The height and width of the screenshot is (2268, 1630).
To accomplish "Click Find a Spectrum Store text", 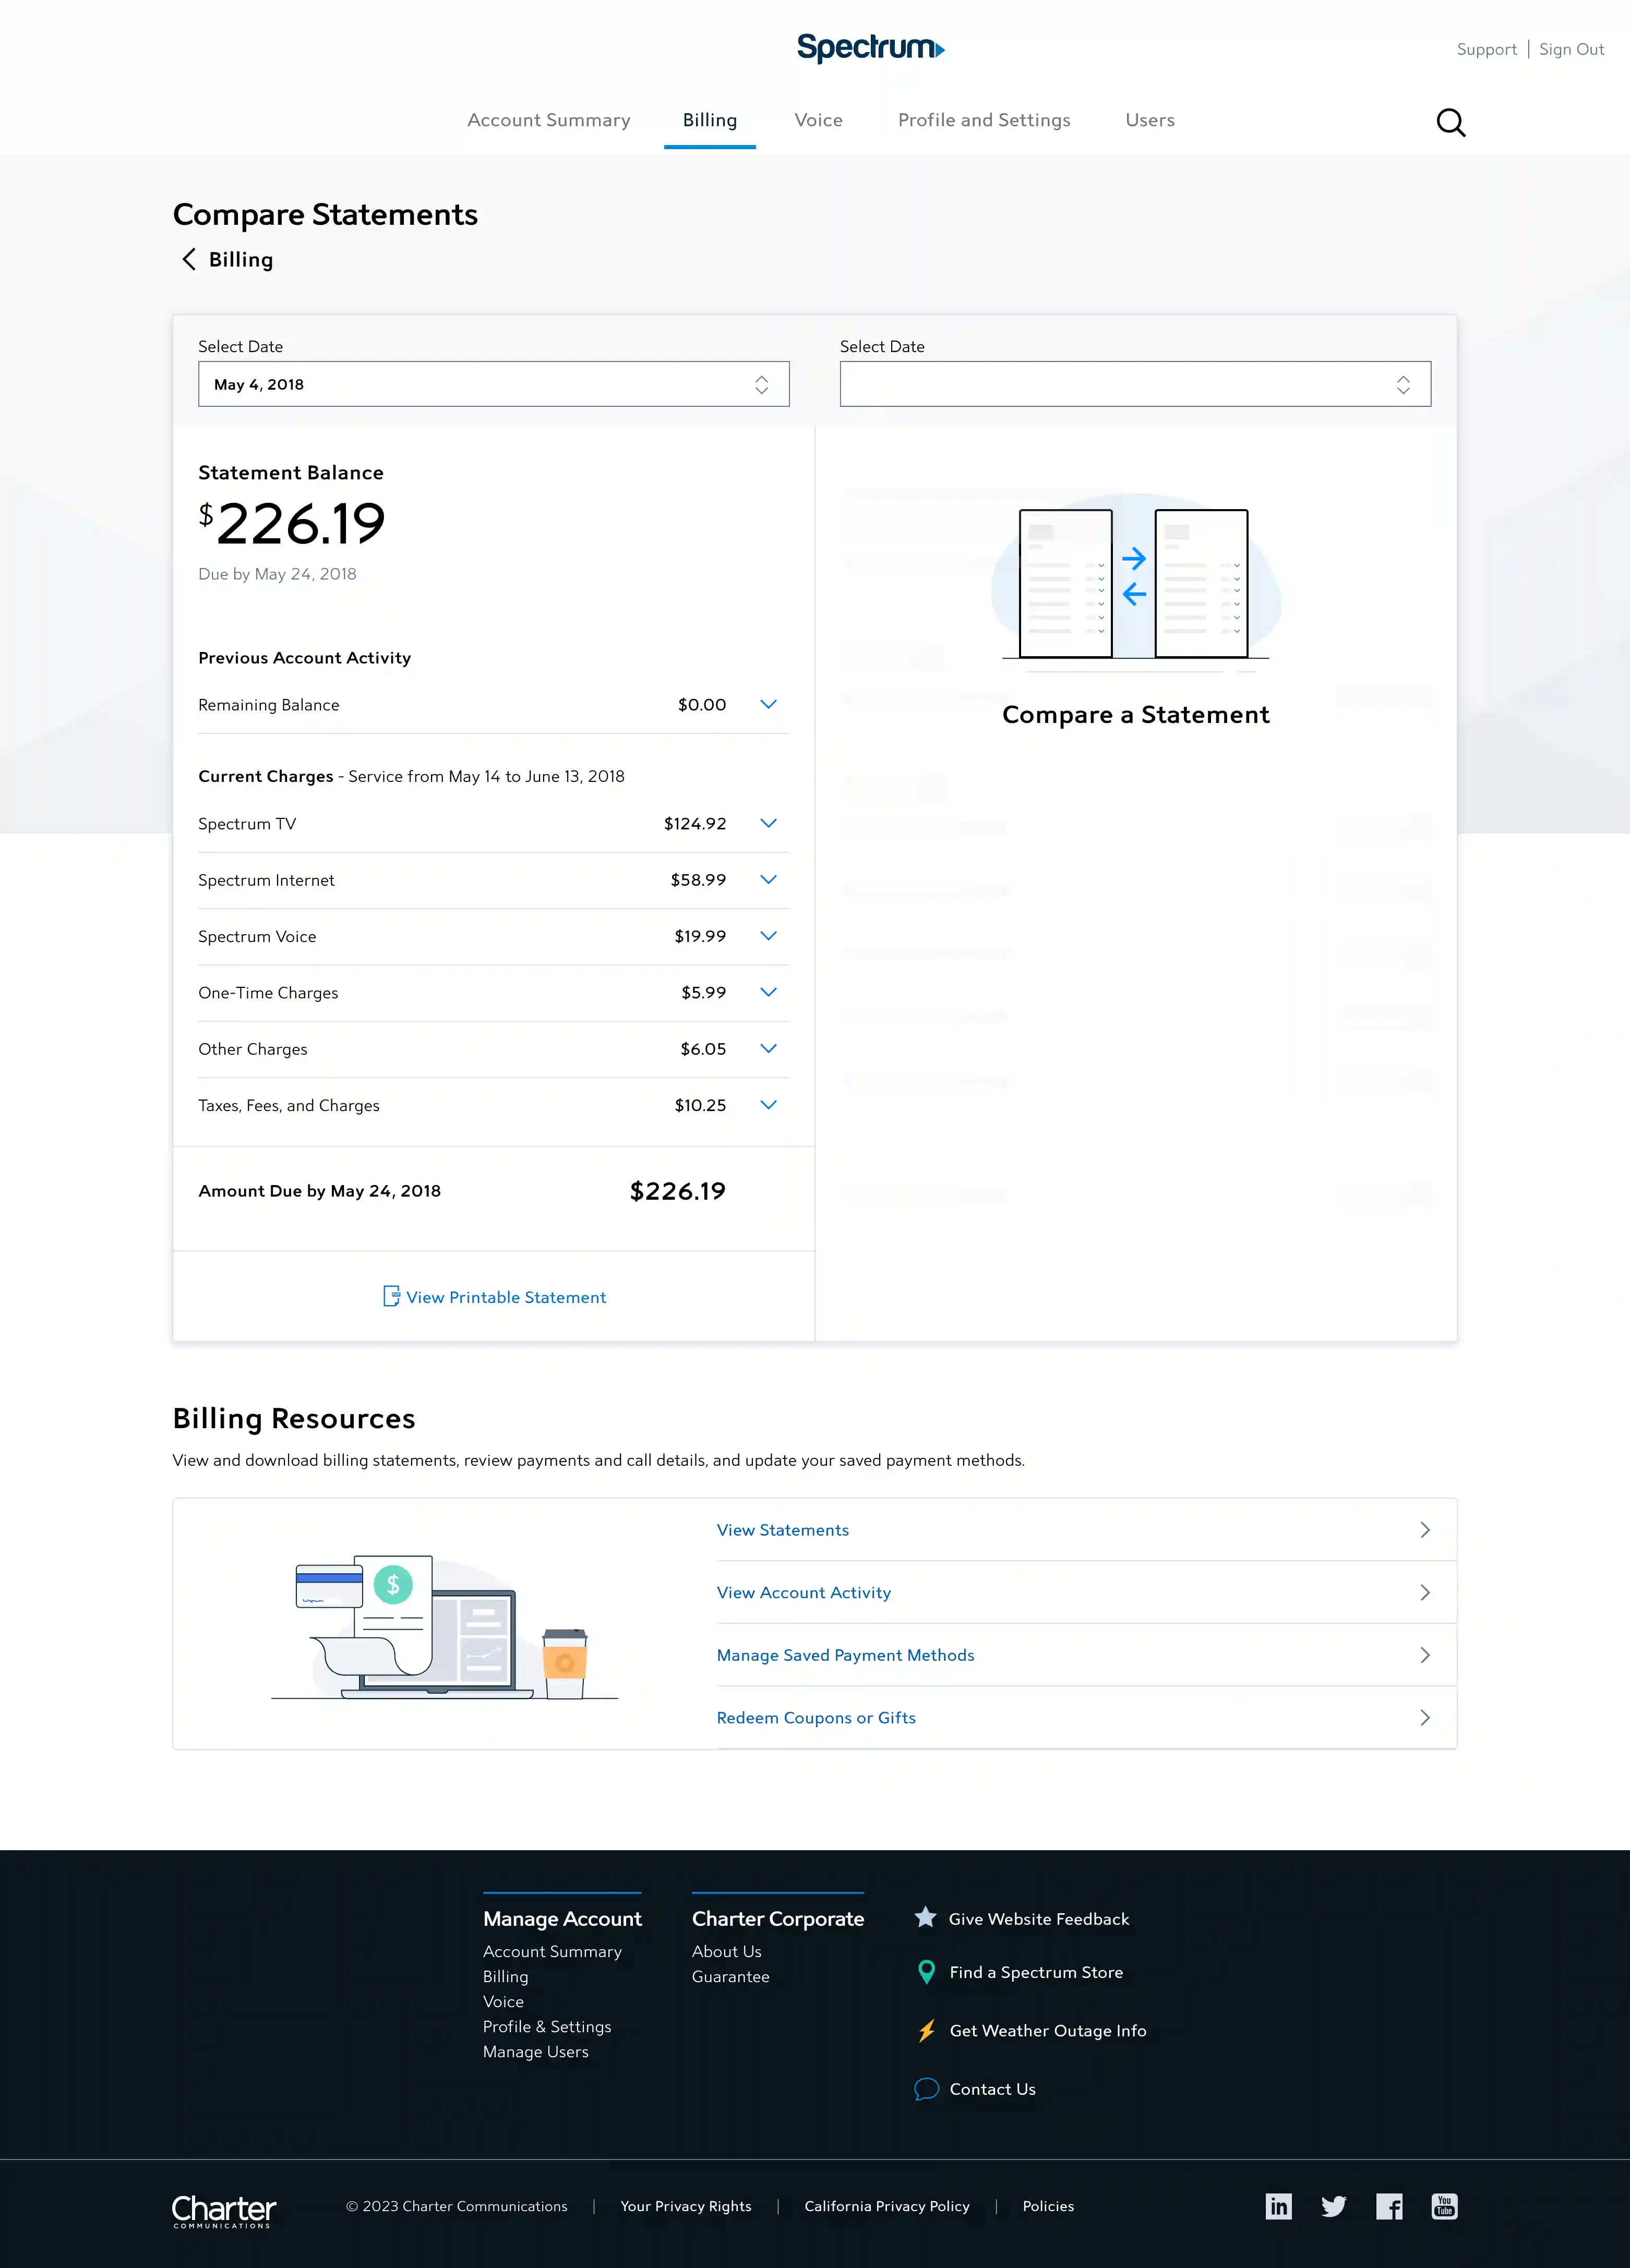I will (x=1036, y=1972).
